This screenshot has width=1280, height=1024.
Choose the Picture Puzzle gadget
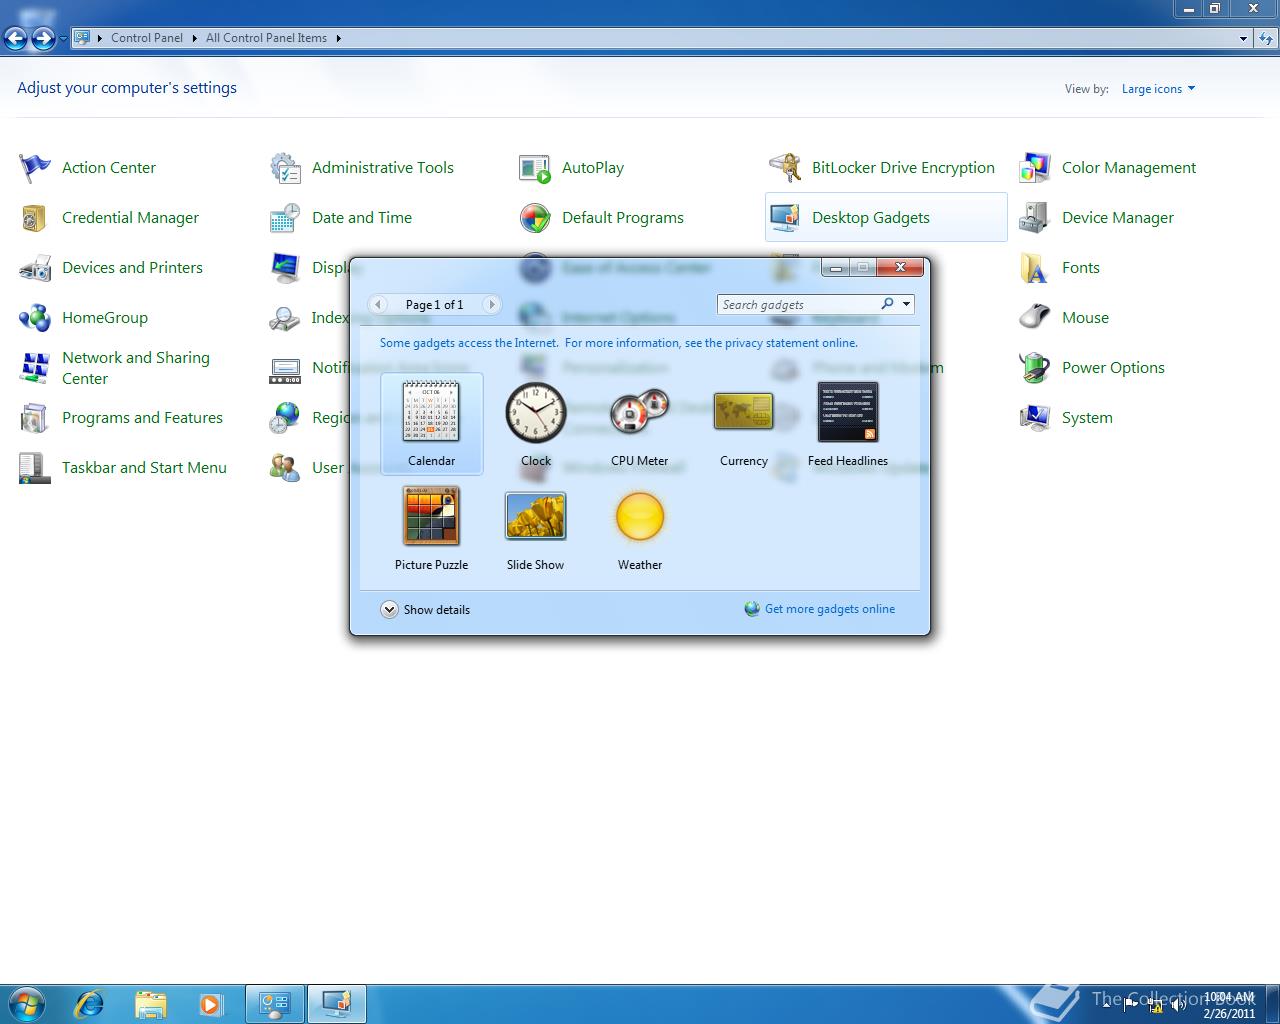431,516
